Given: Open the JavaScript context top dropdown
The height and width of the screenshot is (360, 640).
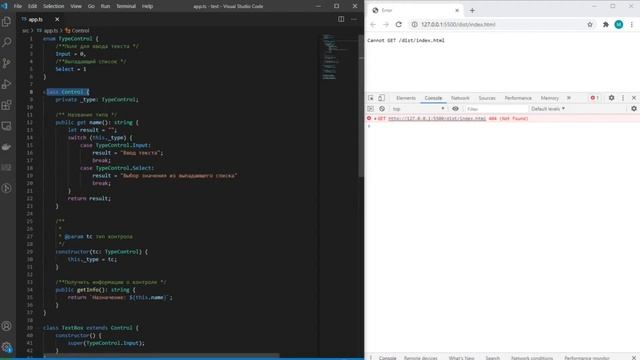Looking at the screenshot, I should [418, 109].
